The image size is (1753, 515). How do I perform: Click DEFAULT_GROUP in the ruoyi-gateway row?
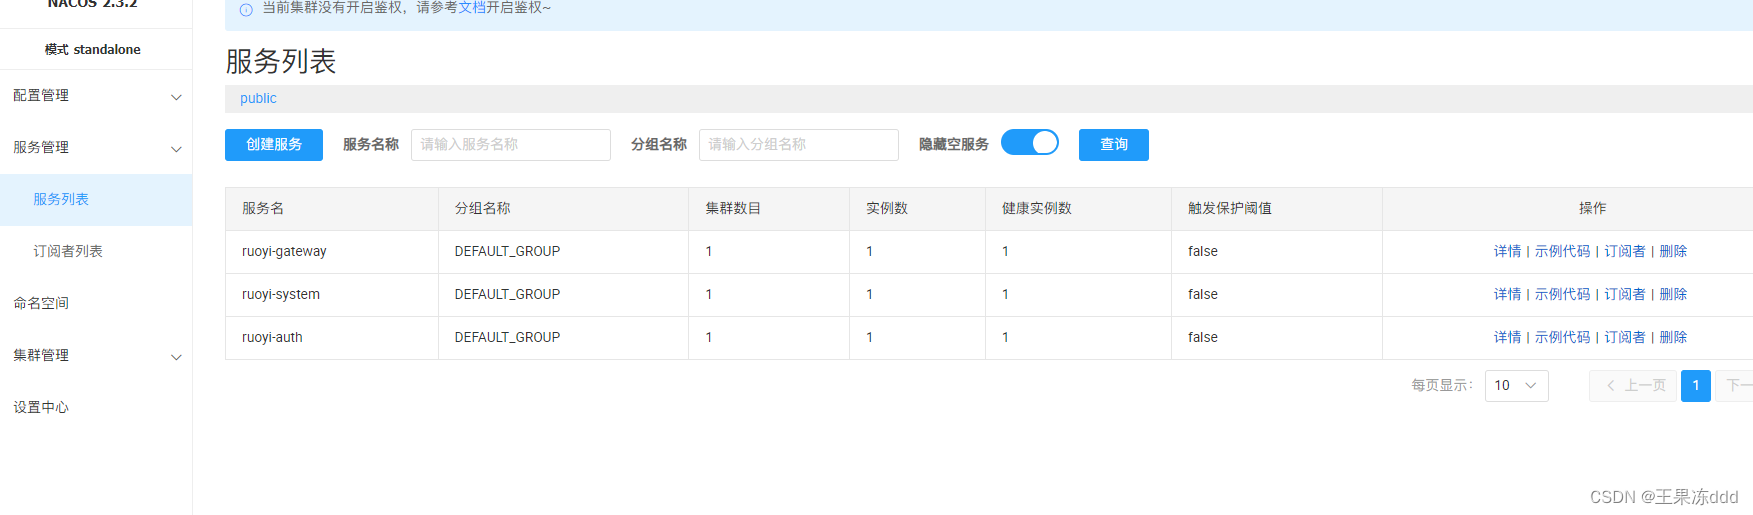(507, 252)
